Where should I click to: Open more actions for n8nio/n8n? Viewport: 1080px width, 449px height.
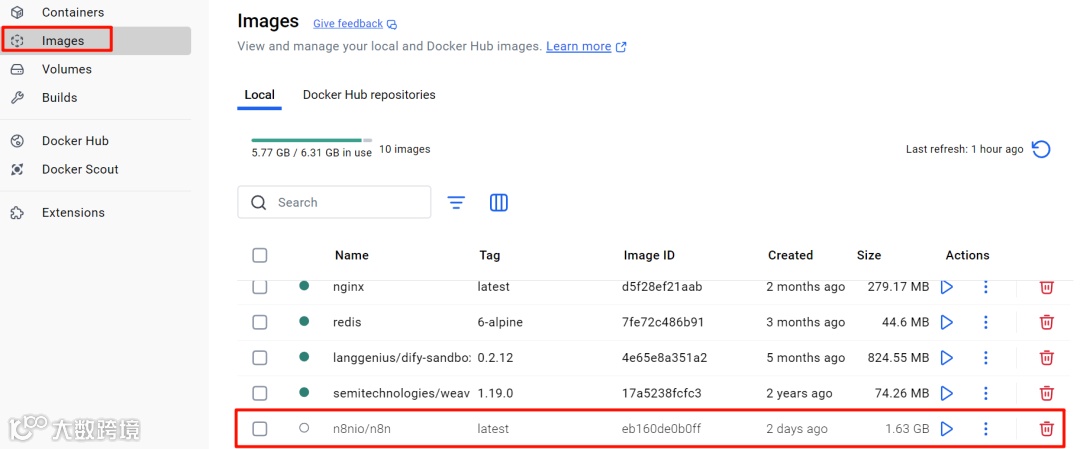tap(986, 429)
